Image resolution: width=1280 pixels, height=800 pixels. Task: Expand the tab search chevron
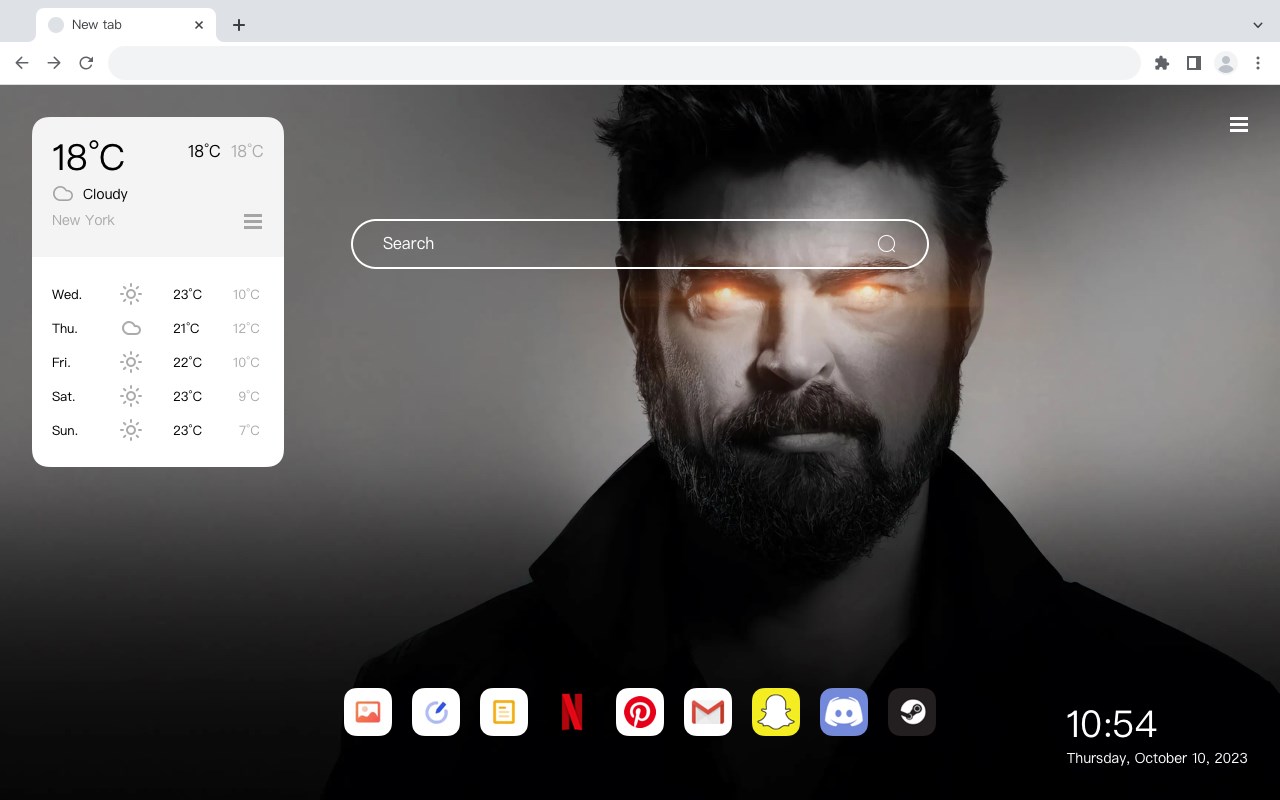tap(1258, 25)
